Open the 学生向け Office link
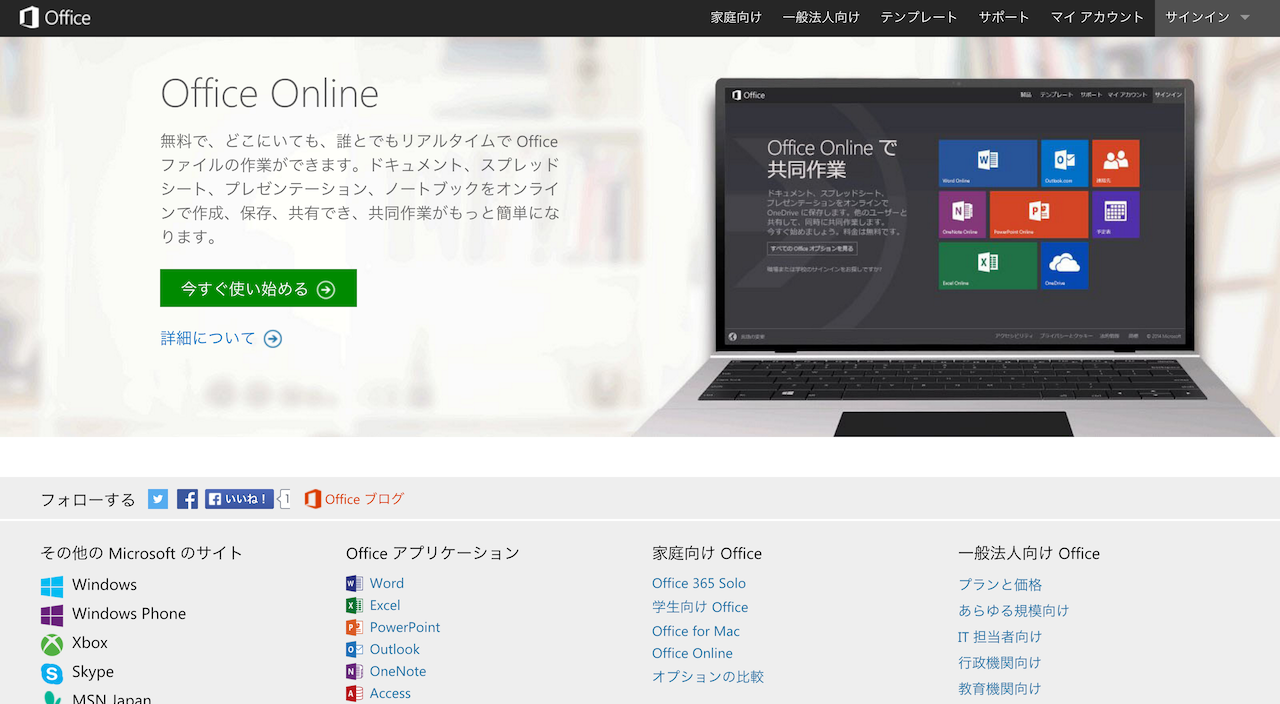 pyautogui.click(x=700, y=607)
